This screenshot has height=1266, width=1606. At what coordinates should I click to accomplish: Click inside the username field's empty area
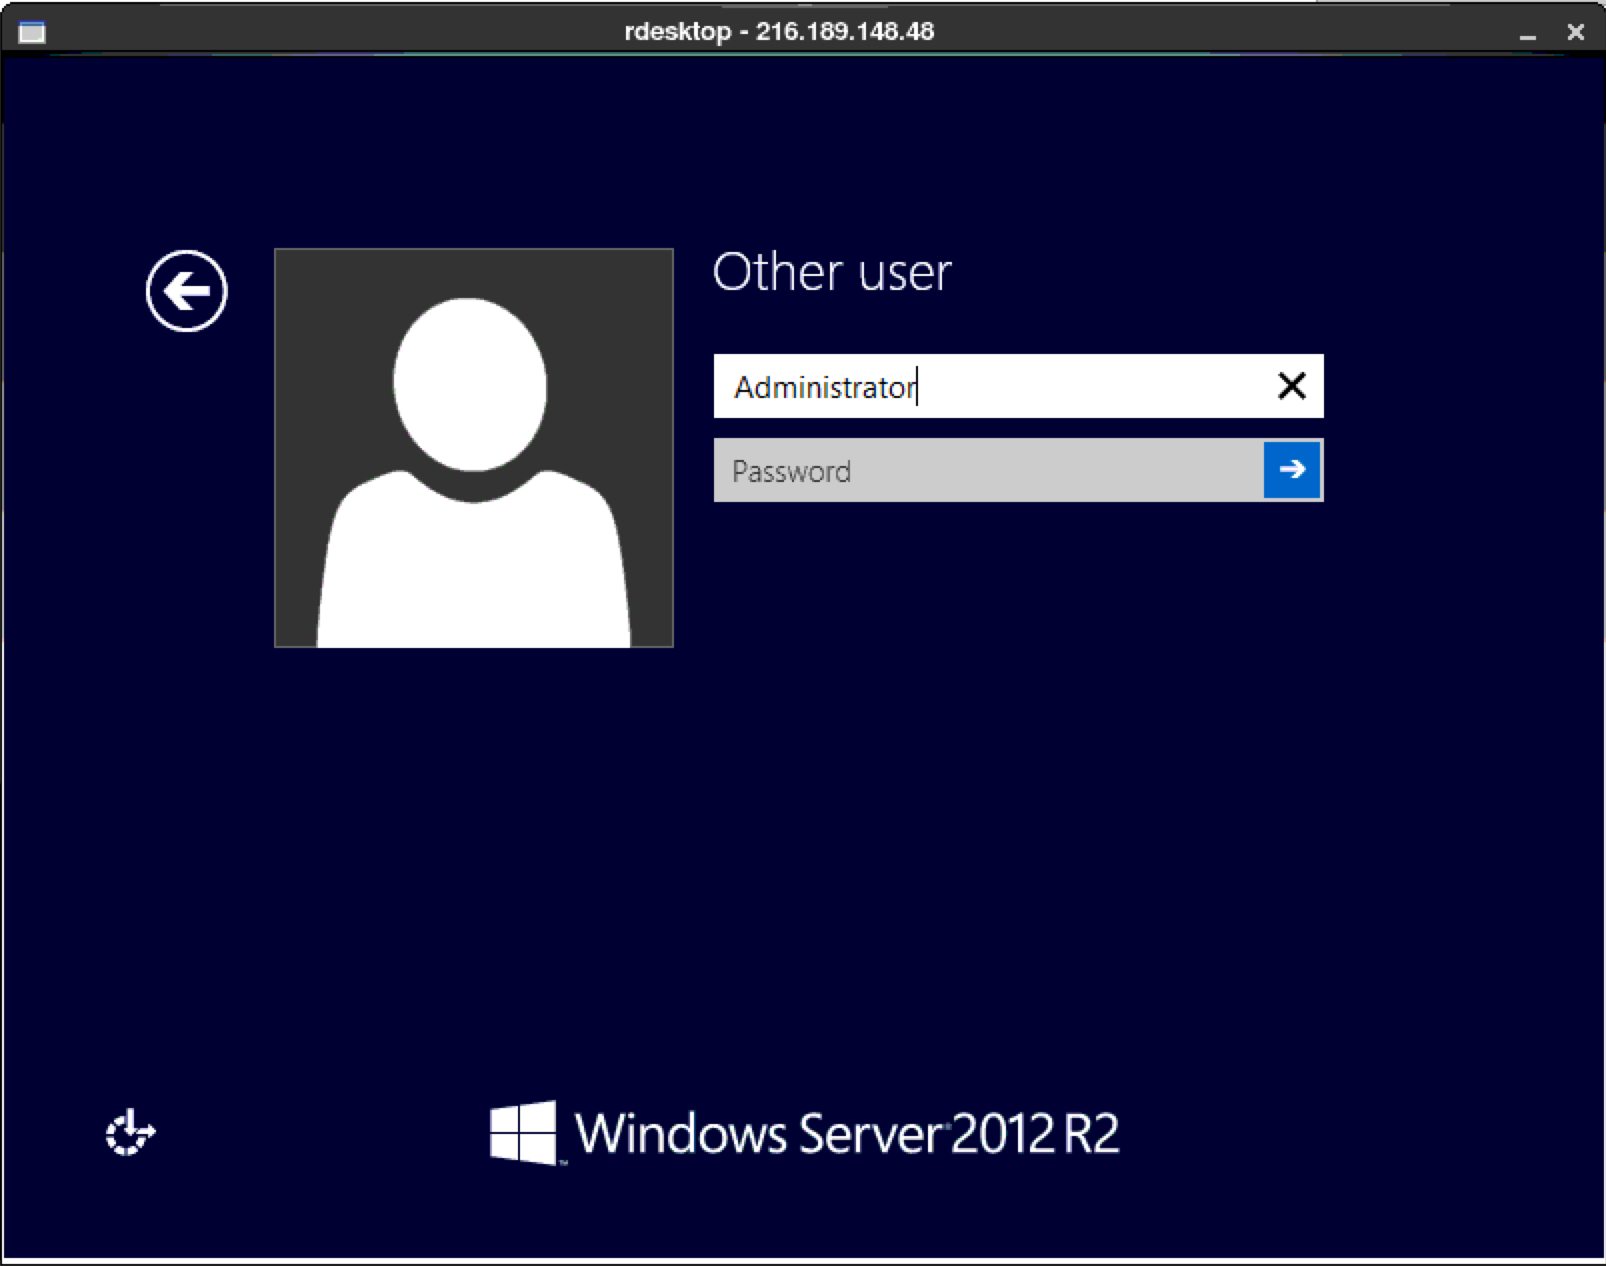(x=1090, y=386)
